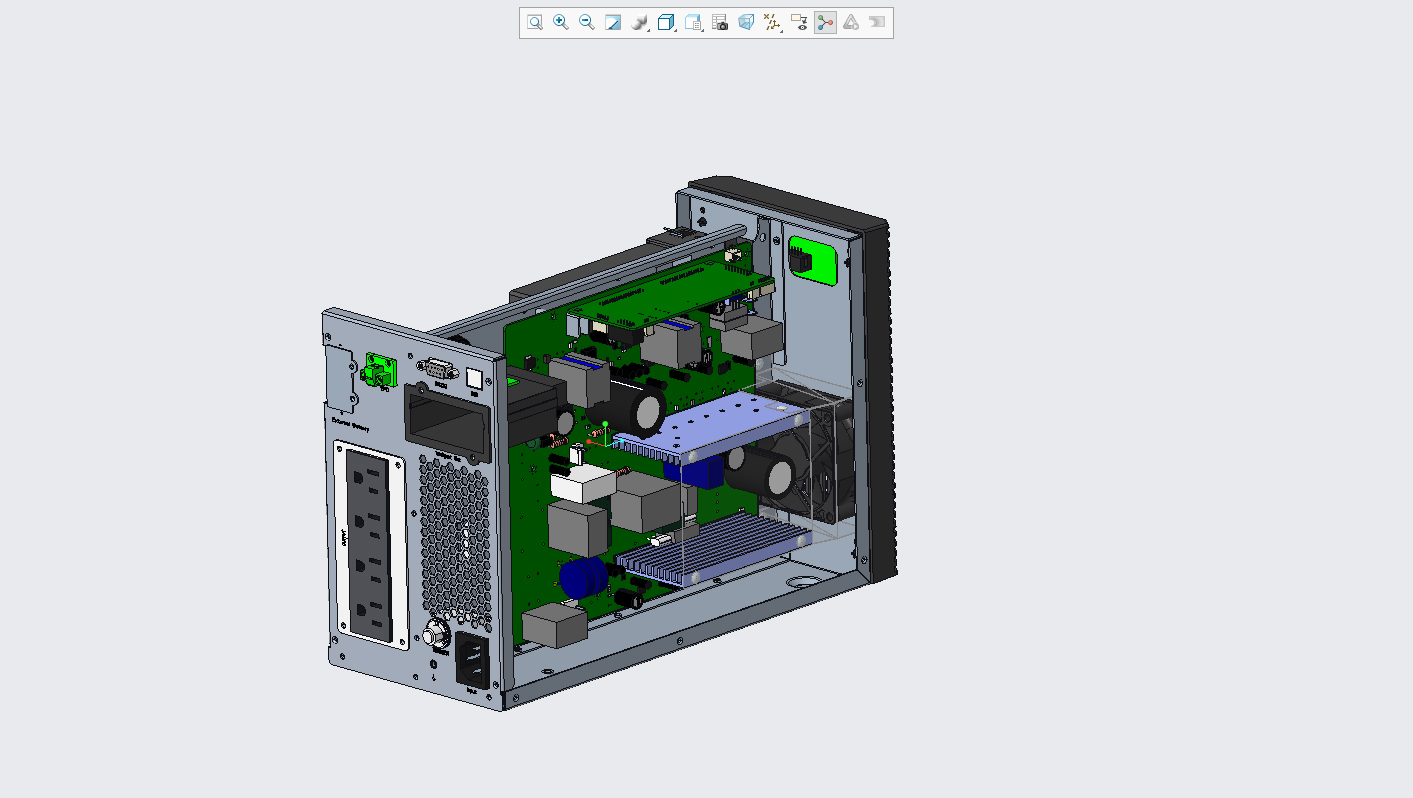Toggle the Spin Center display
Screen dimensions: 1413x798
(x=825, y=22)
